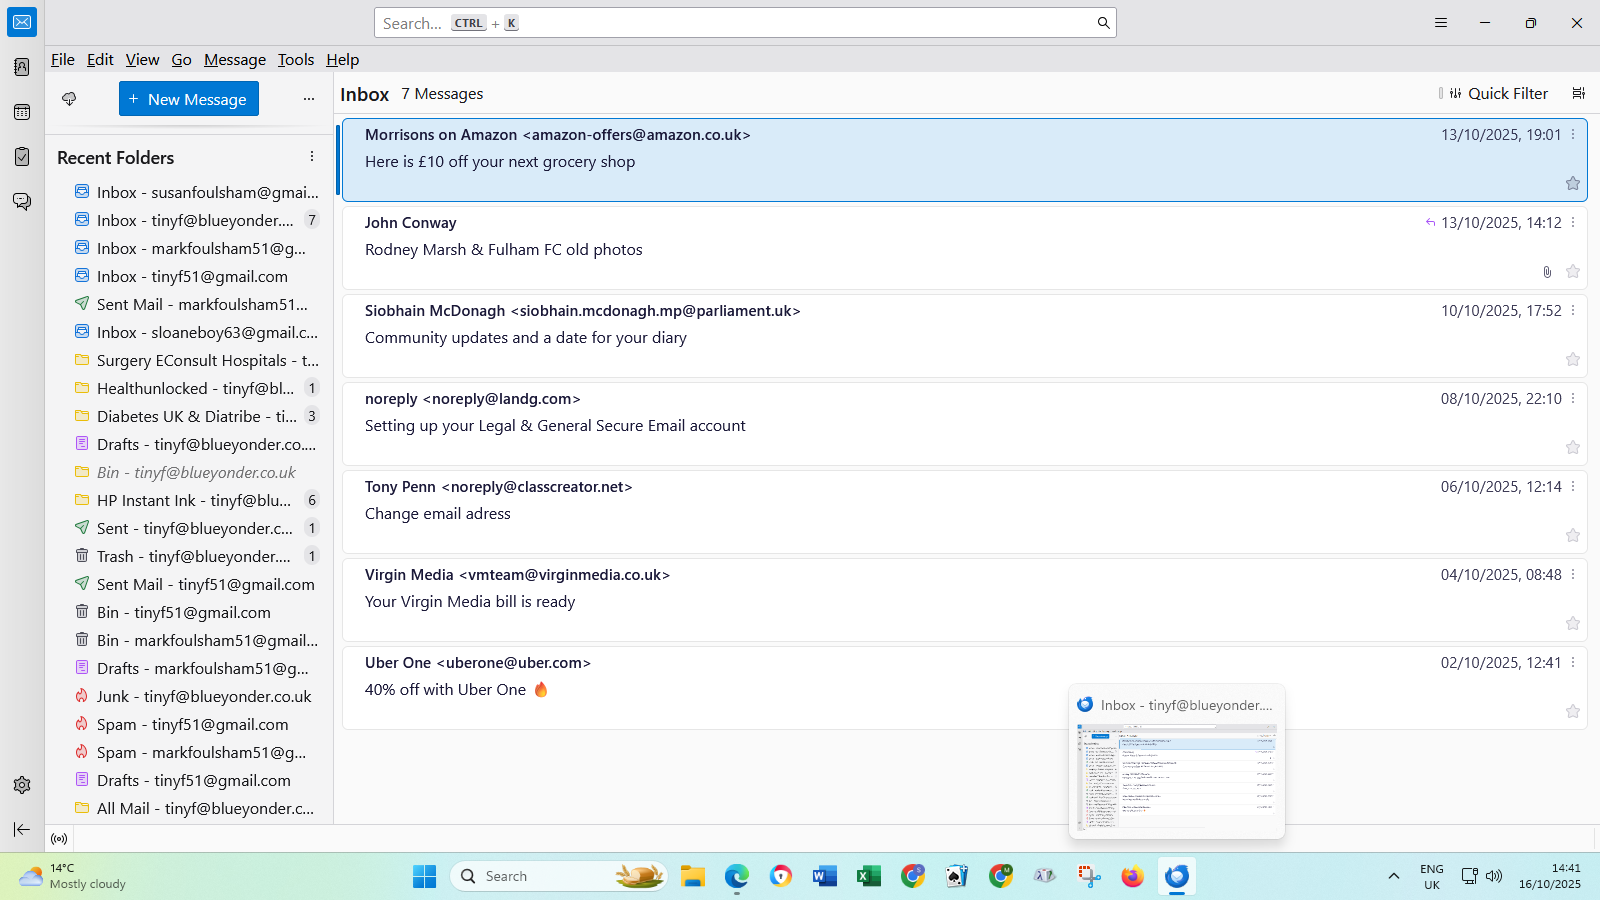
Task: Open the volume control in system tray
Action: click(x=1494, y=876)
